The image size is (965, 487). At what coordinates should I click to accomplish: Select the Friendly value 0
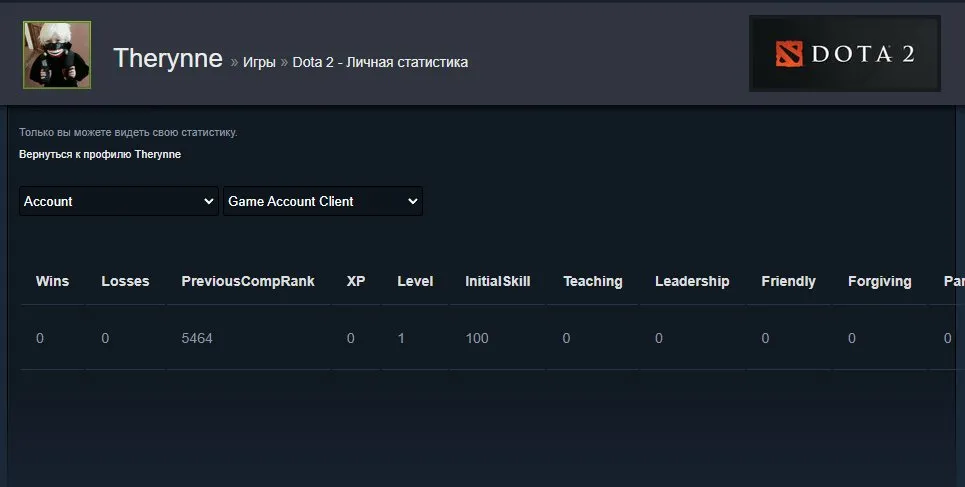tap(766, 338)
